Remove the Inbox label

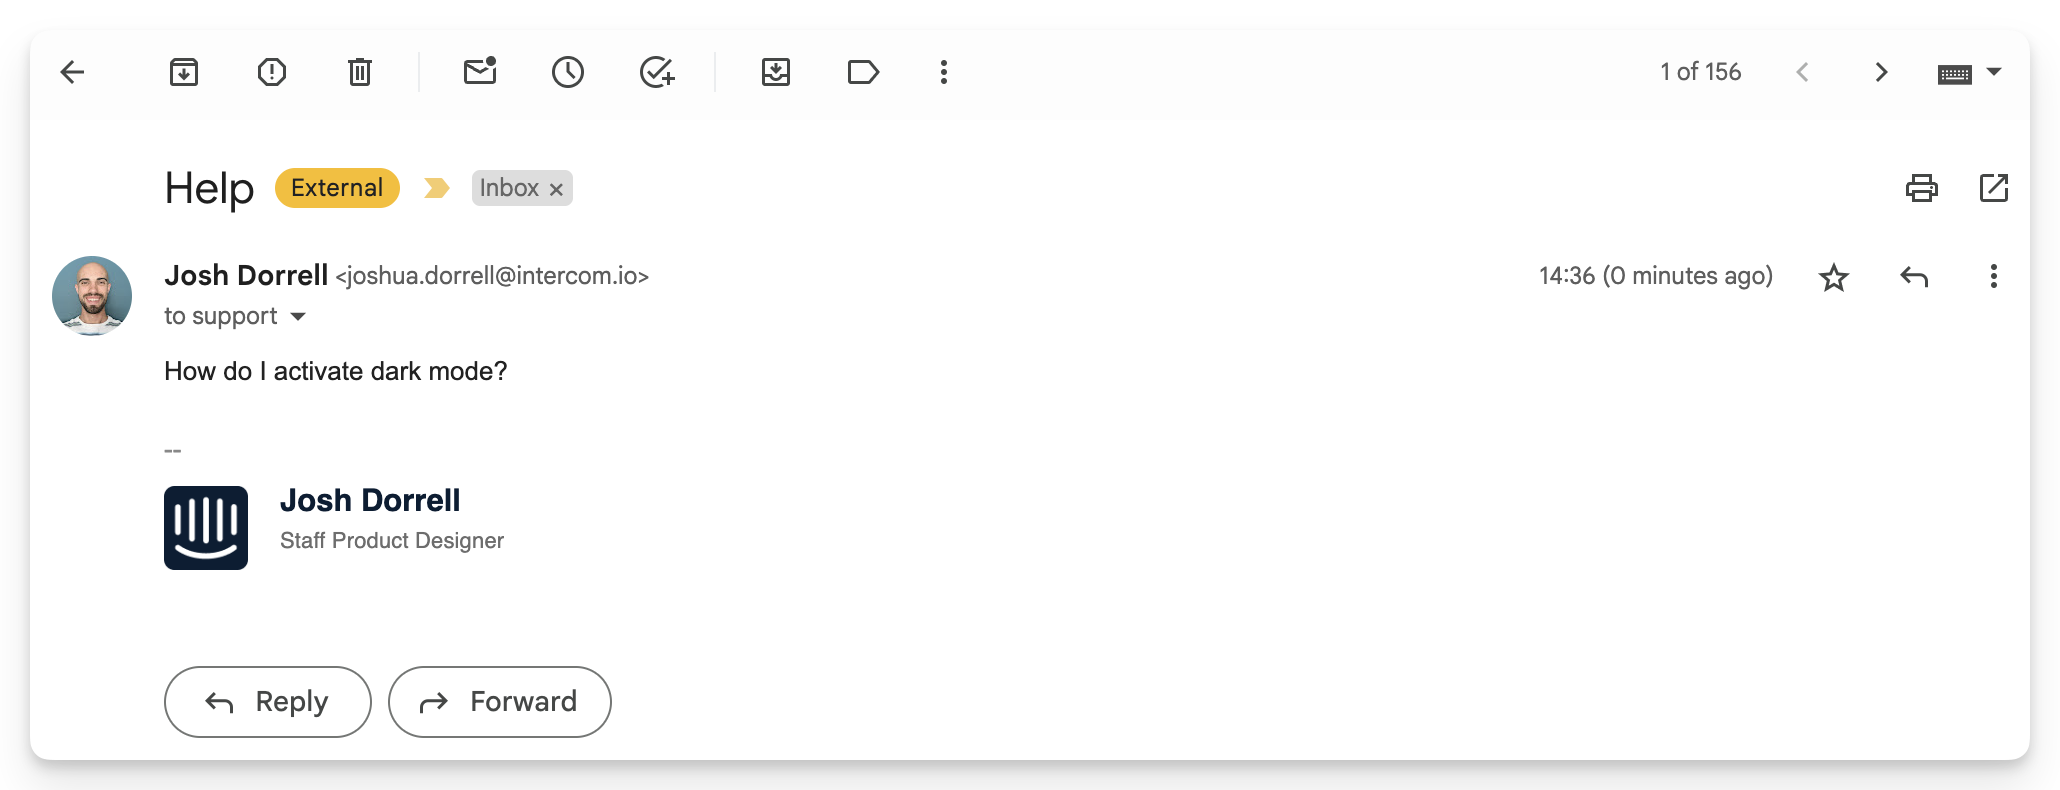pyautogui.click(x=557, y=189)
